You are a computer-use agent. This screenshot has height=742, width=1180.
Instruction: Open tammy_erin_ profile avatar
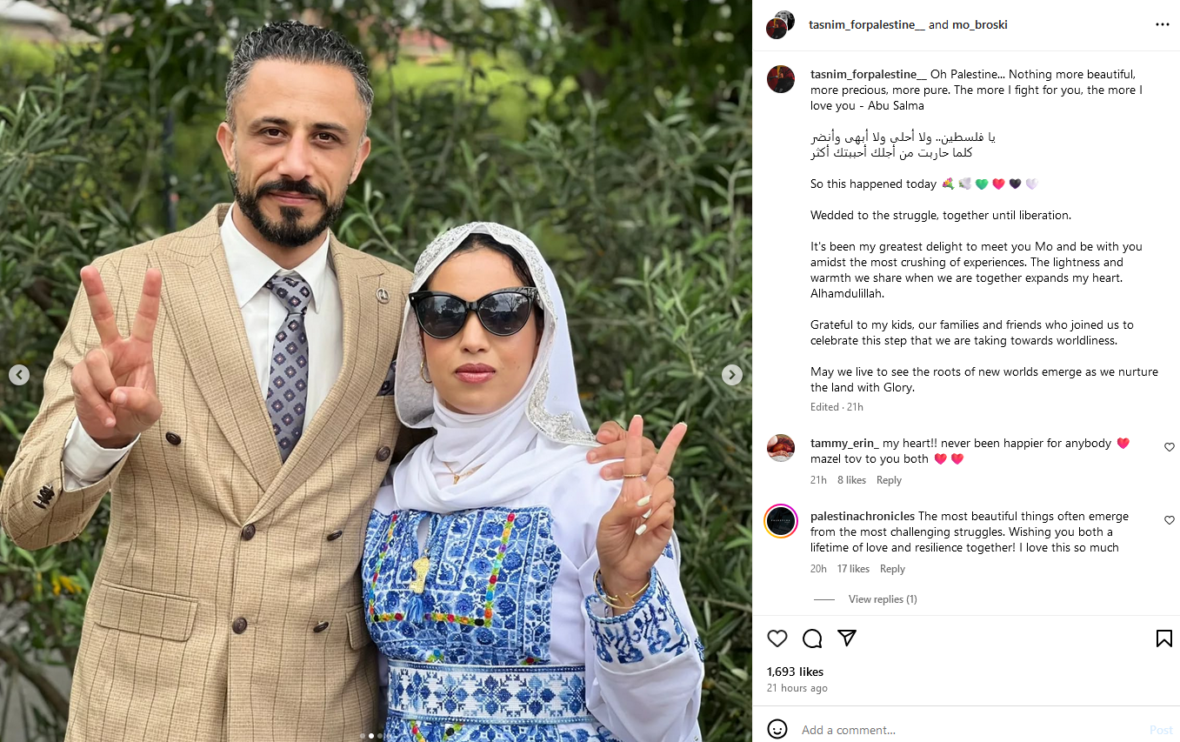[780, 448]
